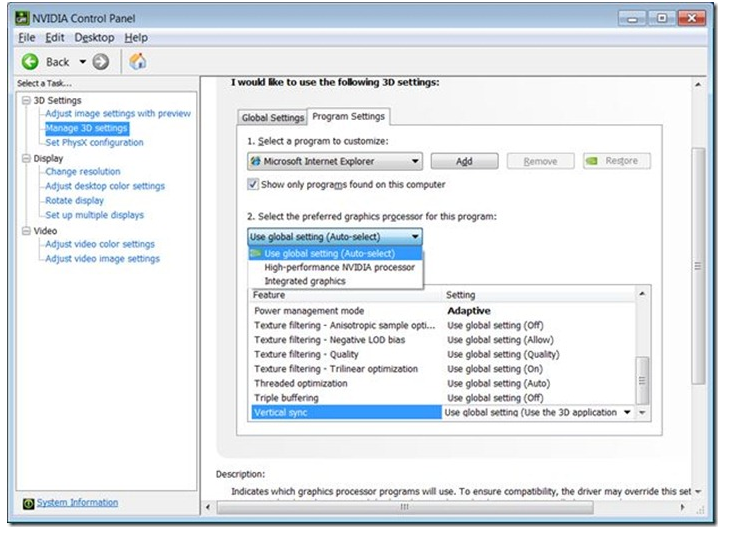Toggle Show only programs found on this computer
The width and height of the screenshot is (729, 534).
tap(252, 185)
